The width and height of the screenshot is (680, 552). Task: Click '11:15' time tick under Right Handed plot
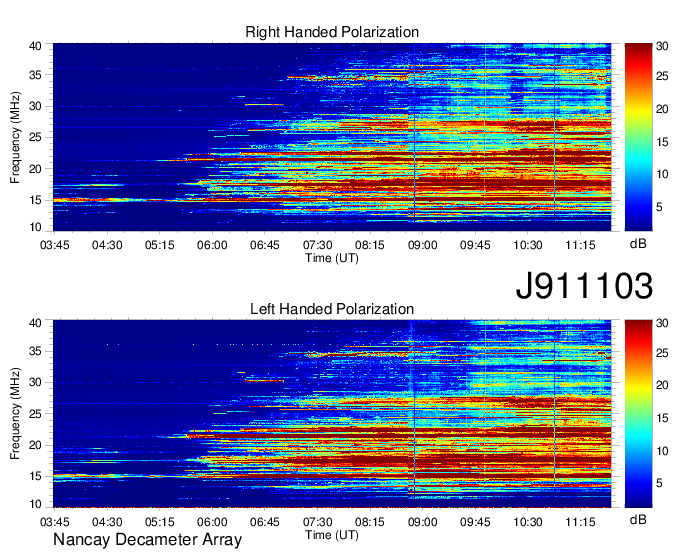(x=581, y=245)
